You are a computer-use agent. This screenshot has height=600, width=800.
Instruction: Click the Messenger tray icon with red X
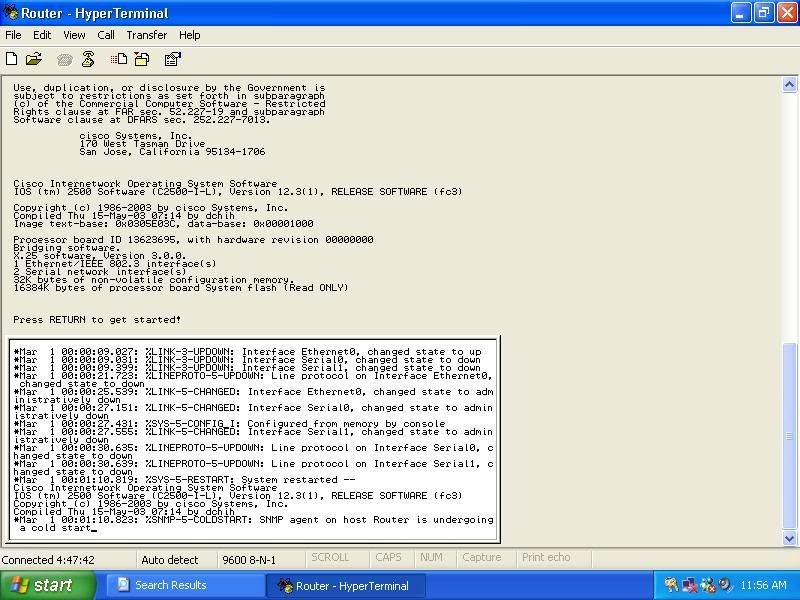pyautogui.click(x=707, y=585)
